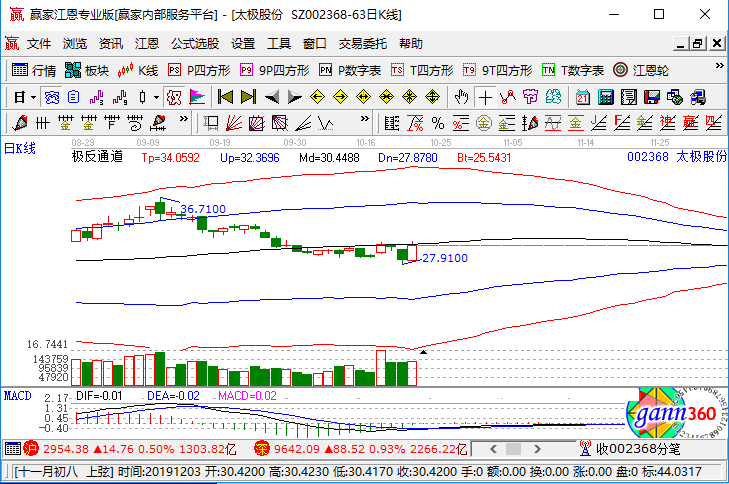Select the measured square box tool
Screen dimensions: 729x484
[x=211, y=123]
